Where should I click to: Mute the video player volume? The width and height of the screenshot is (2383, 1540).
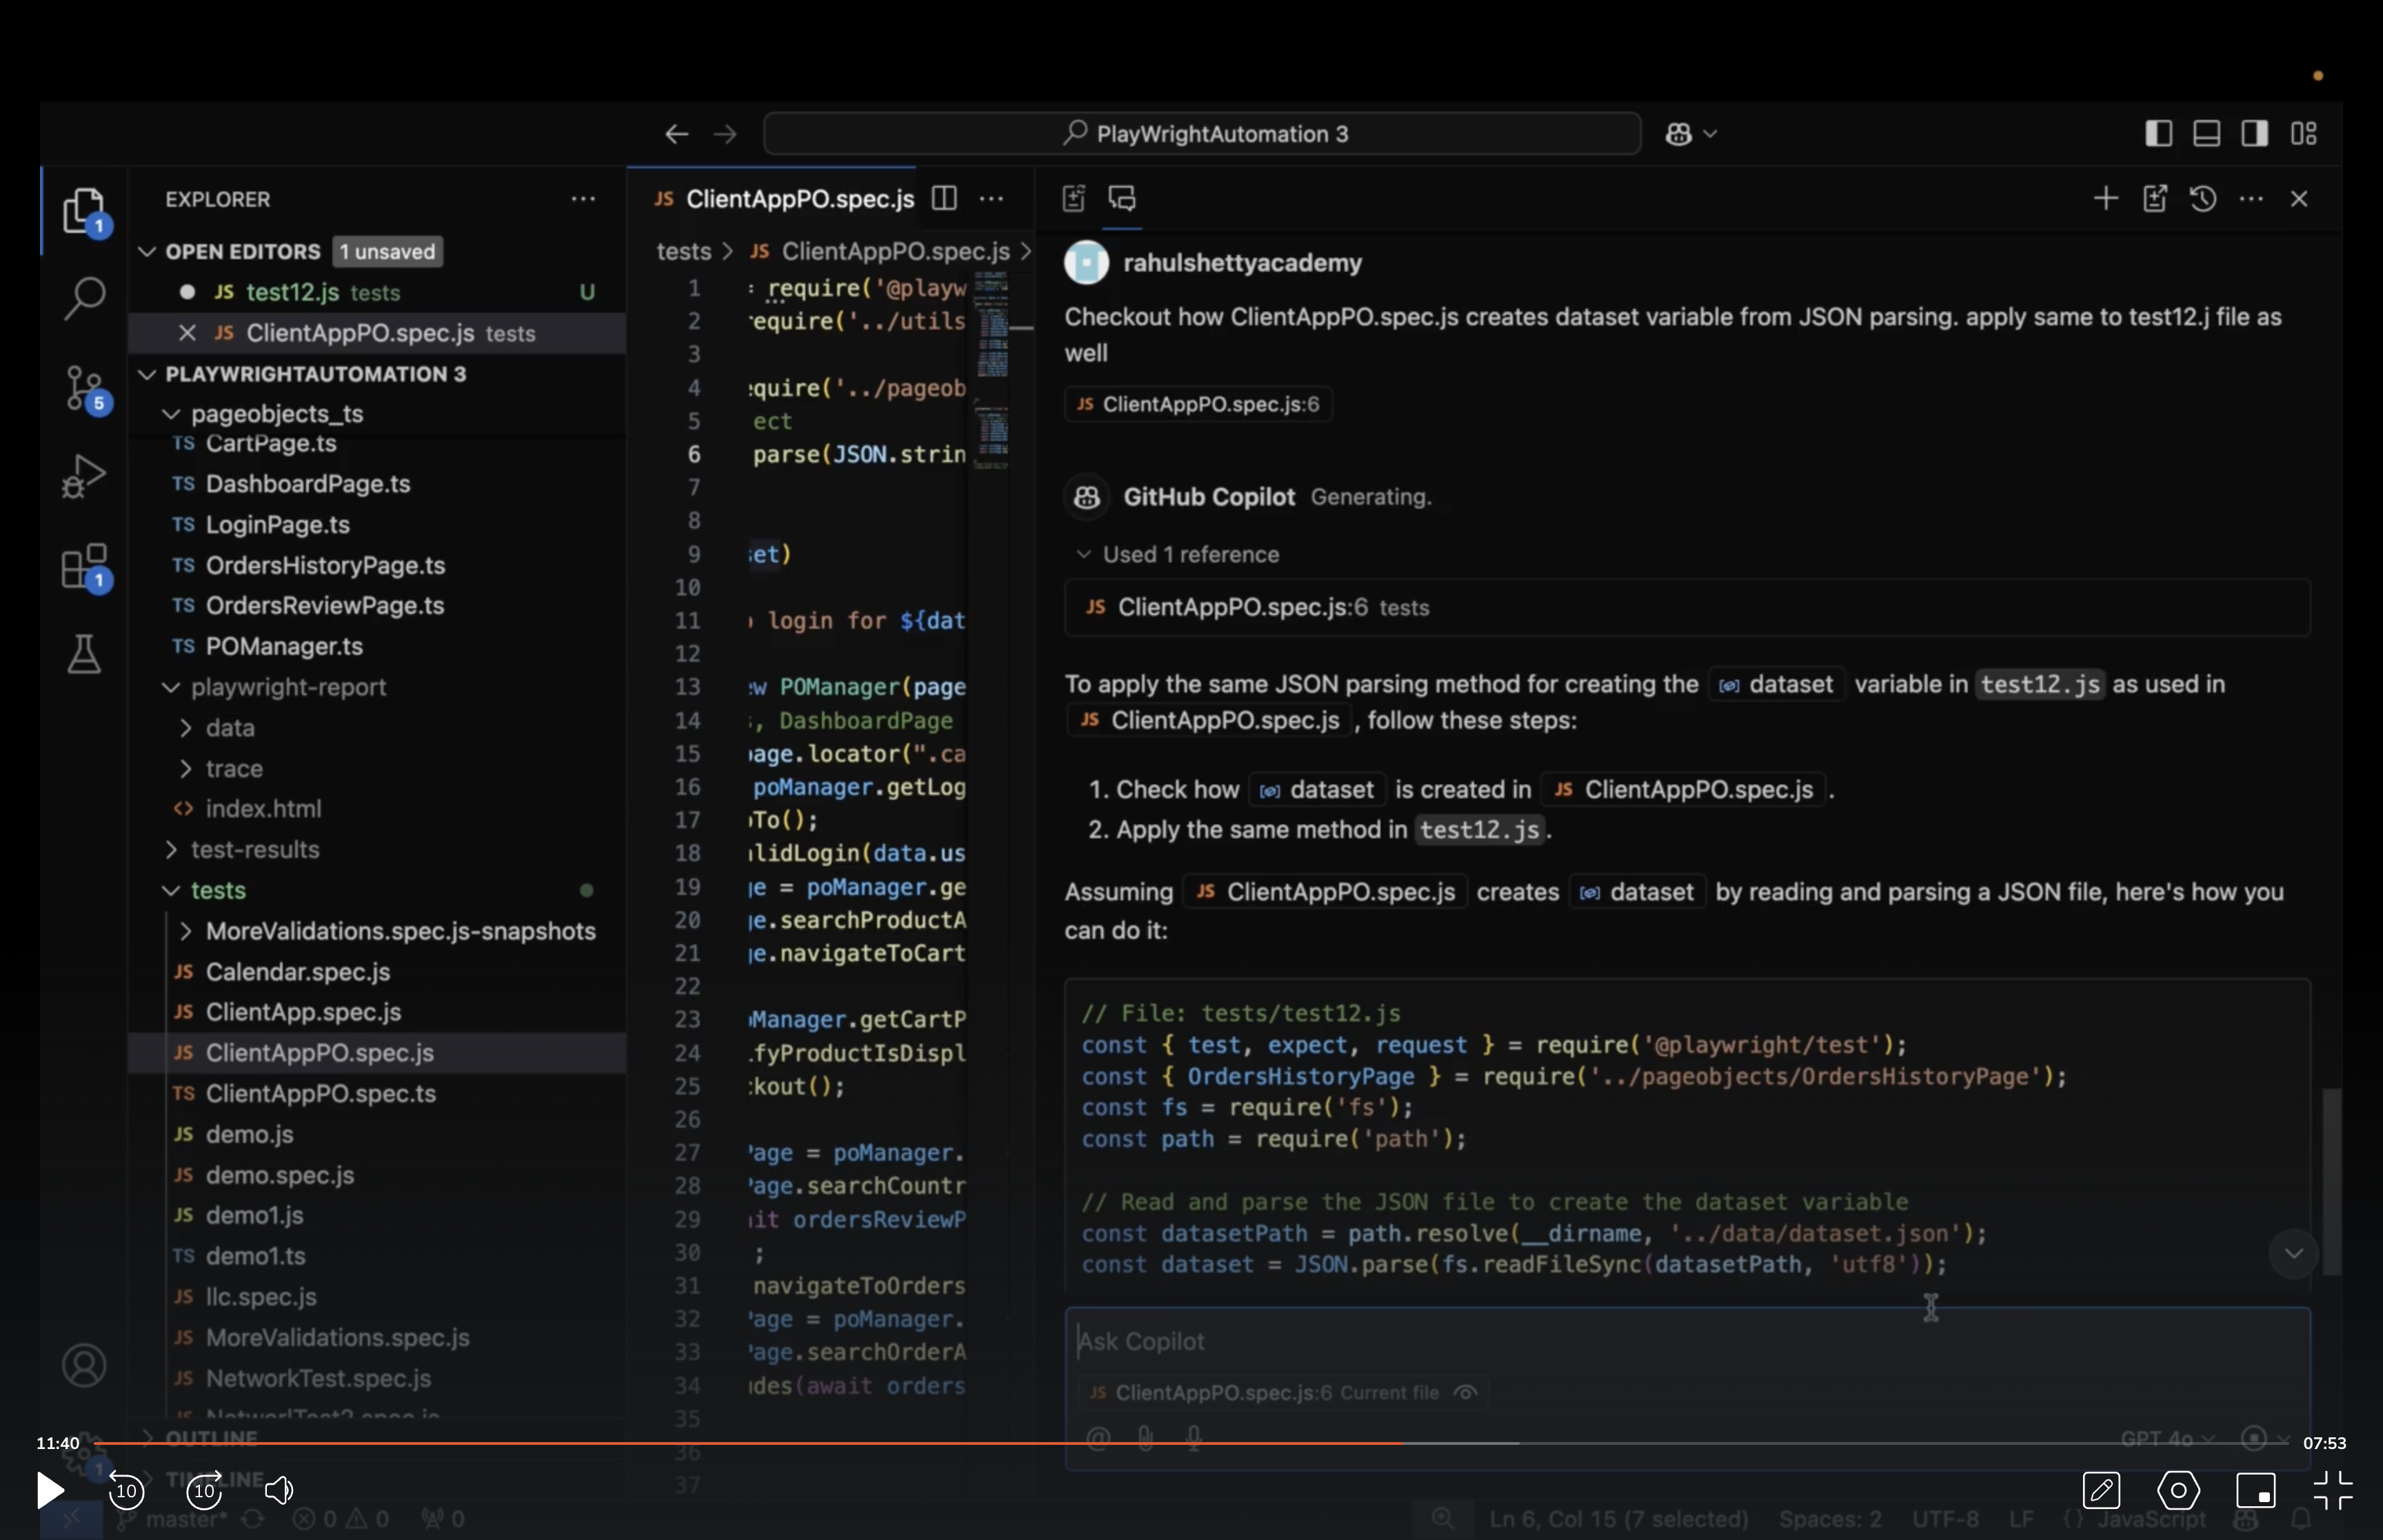[x=279, y=1490]
